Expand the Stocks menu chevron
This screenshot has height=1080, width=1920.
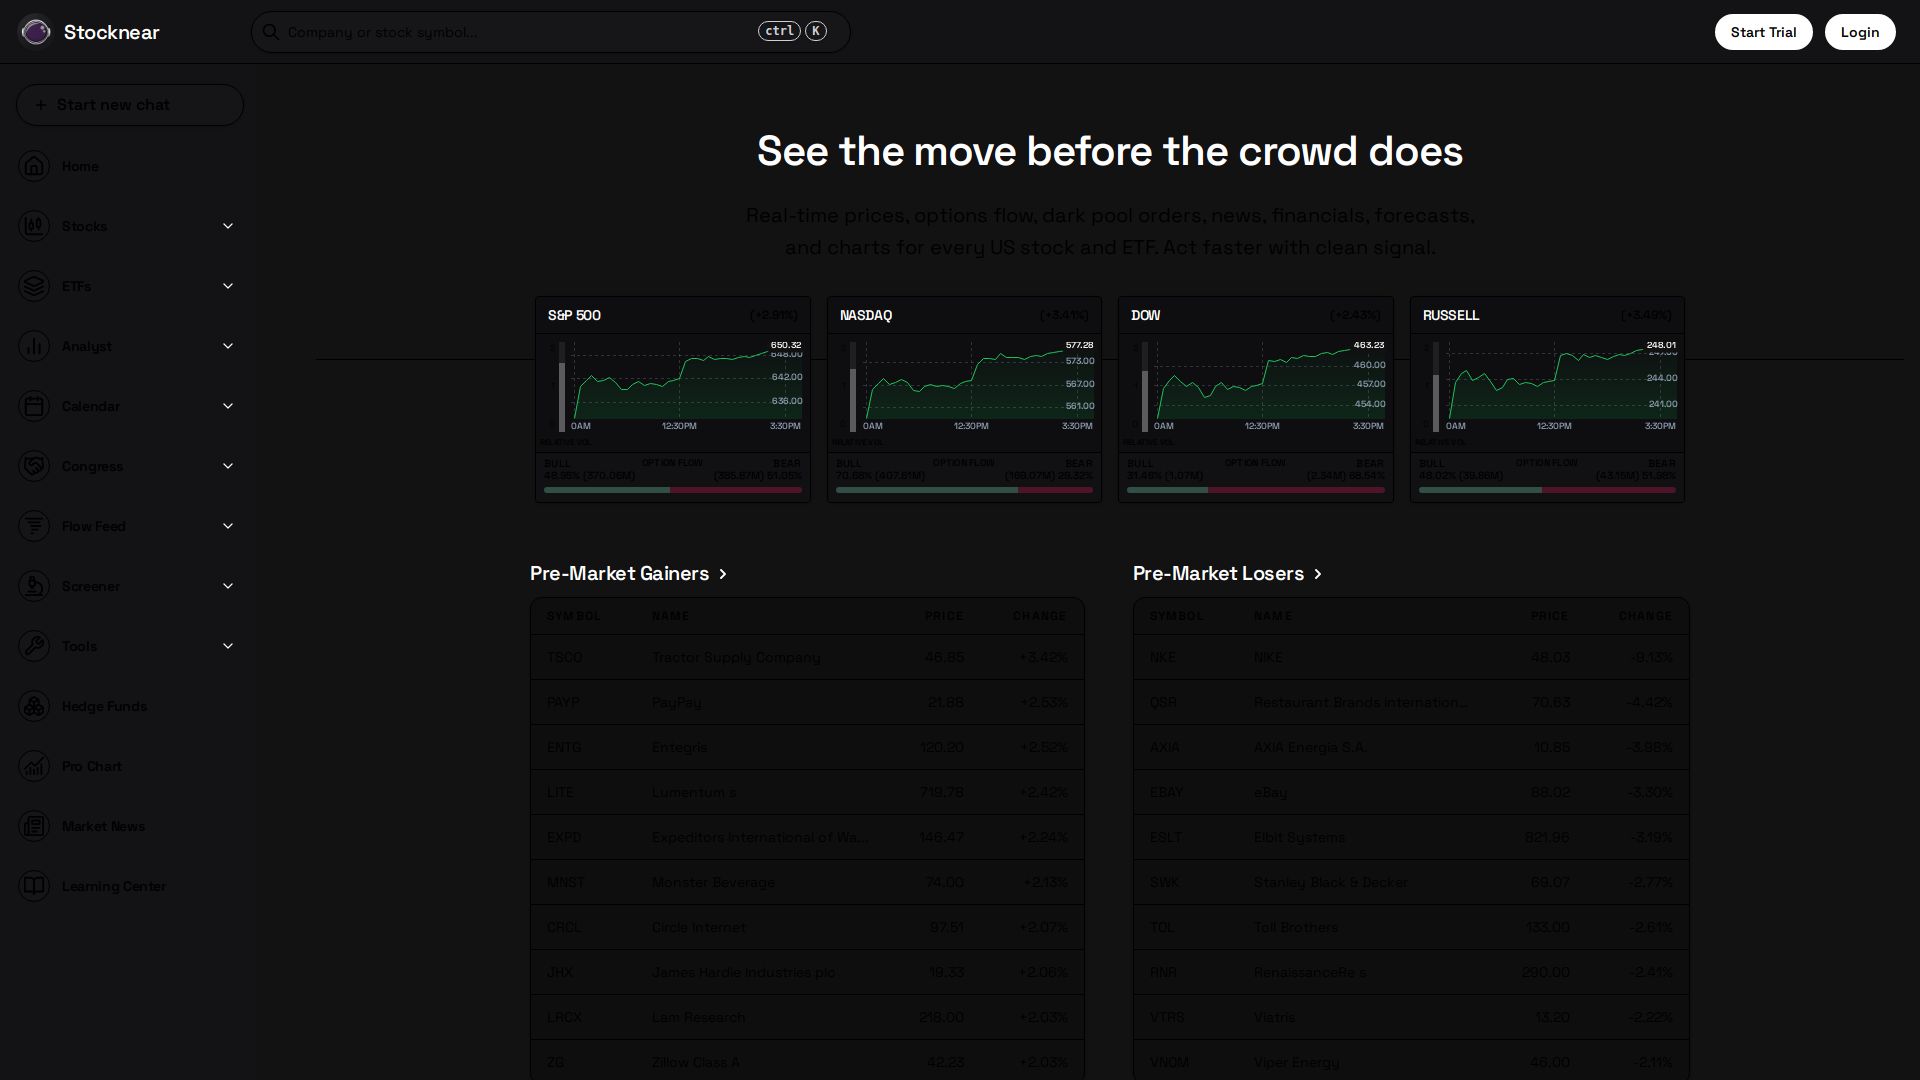228,226
